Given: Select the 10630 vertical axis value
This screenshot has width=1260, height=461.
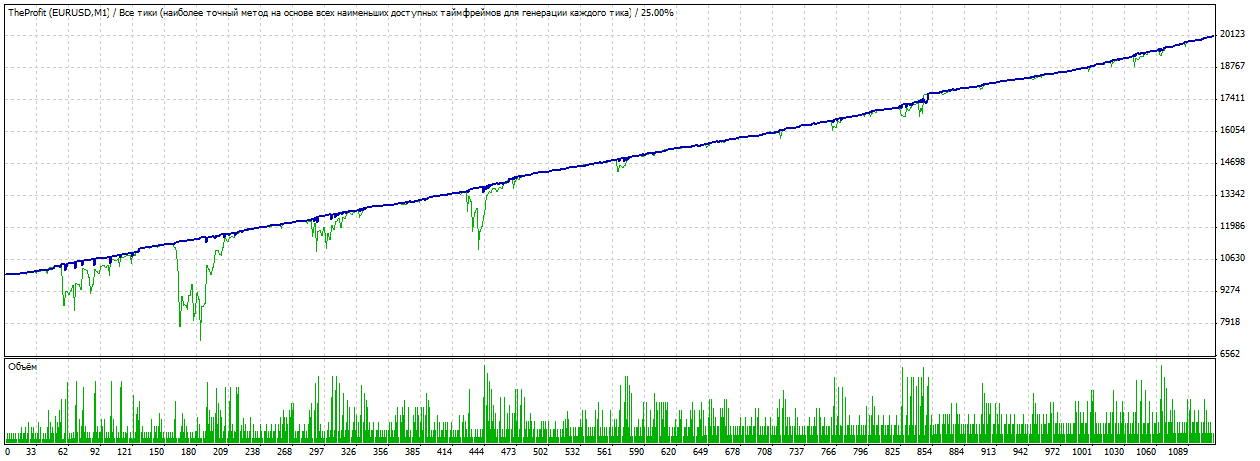Looking at the screenshot, I should coord(1233,258).
